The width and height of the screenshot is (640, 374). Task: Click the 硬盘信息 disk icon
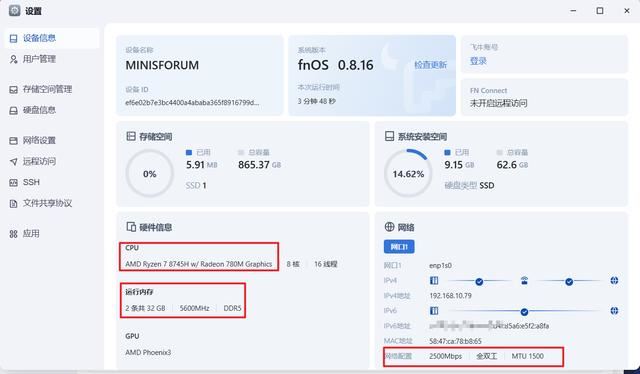[x=13, y=110]
